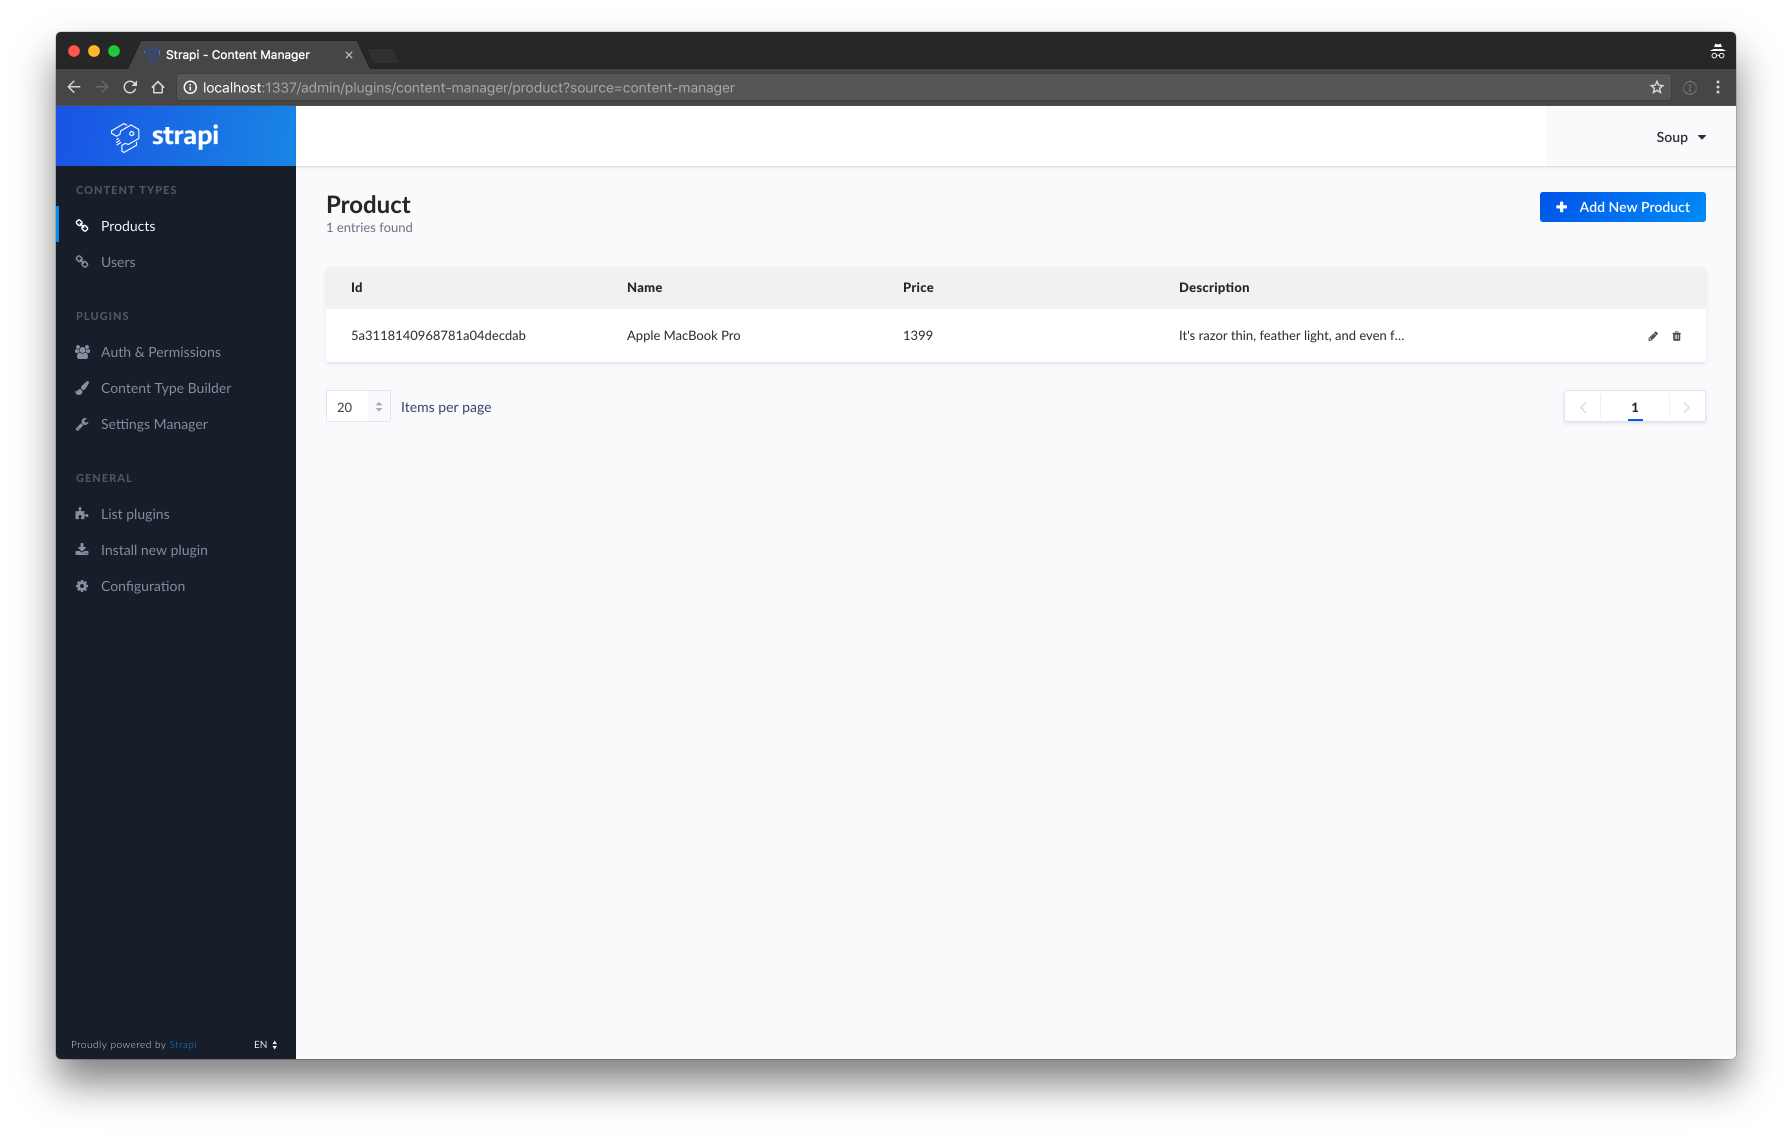Bookmark page with star icon
Screen dimensions: 1792x1139
[x=1657, y=88]
